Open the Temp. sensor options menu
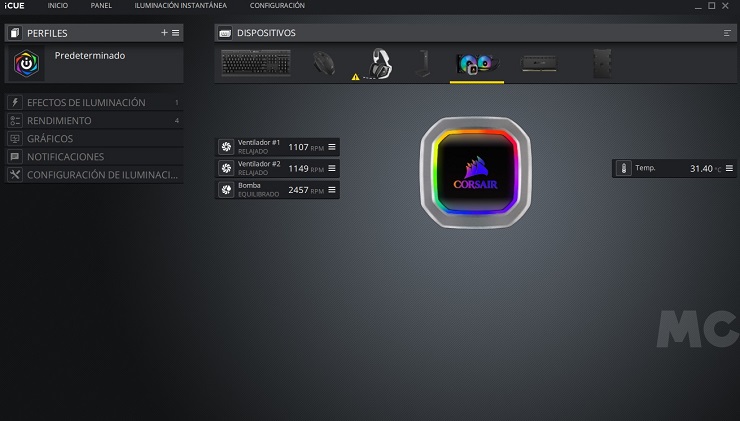Viewport: 740px width, 421px height. click(729, 169)
